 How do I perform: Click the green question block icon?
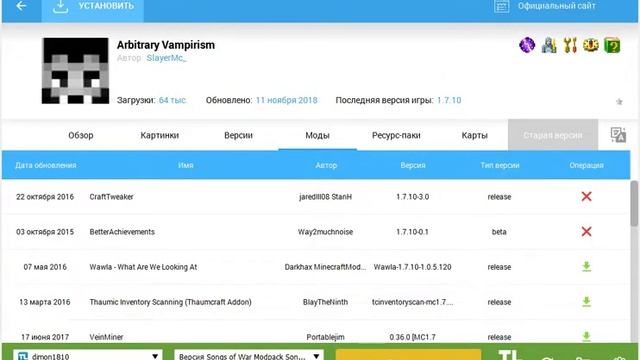(x=612, y=45)
